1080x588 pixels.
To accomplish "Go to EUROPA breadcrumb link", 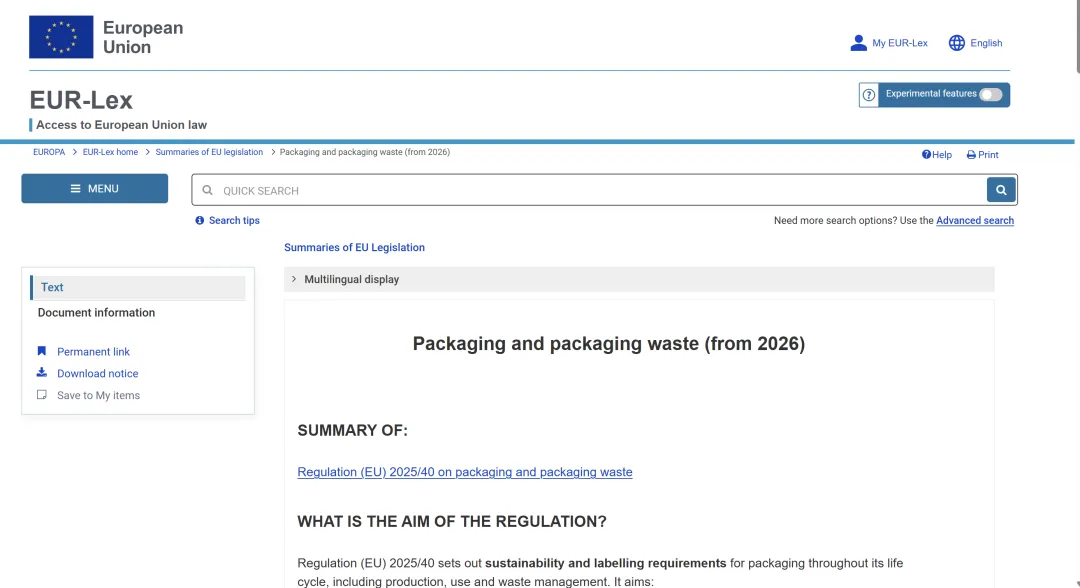I will 49,152.
